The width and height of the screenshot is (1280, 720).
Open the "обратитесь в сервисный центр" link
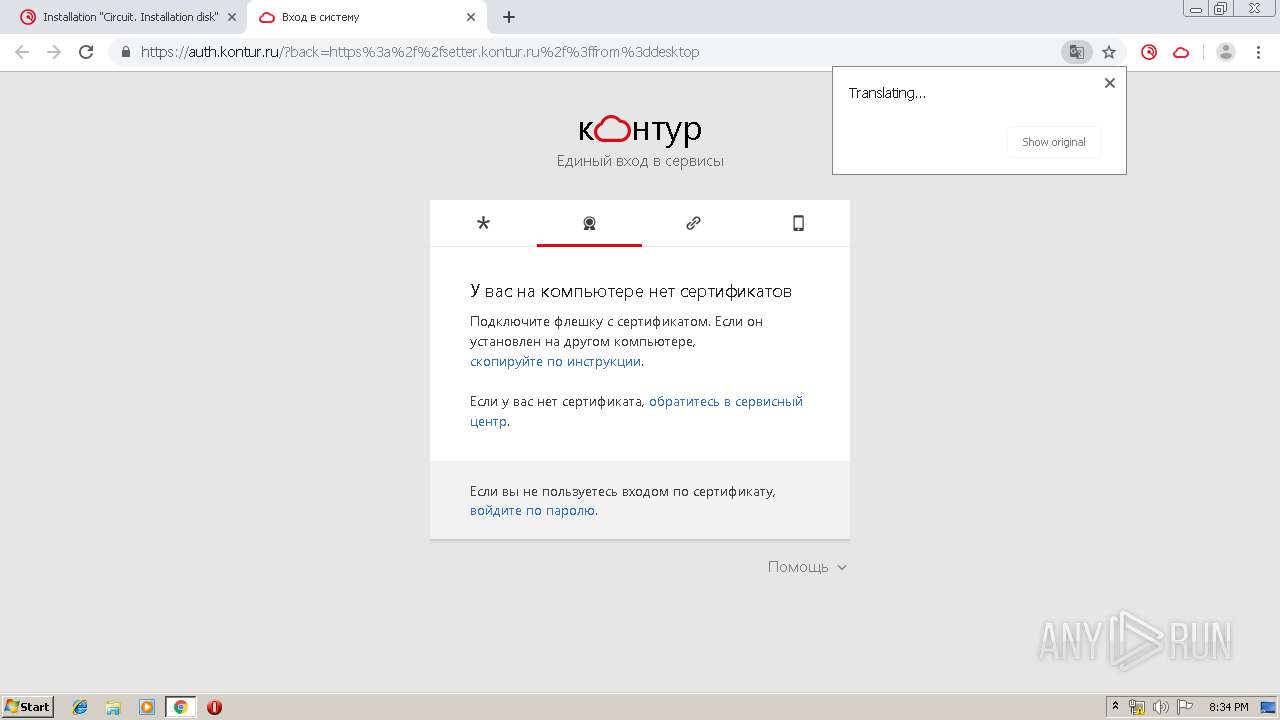tap(636, 411)
